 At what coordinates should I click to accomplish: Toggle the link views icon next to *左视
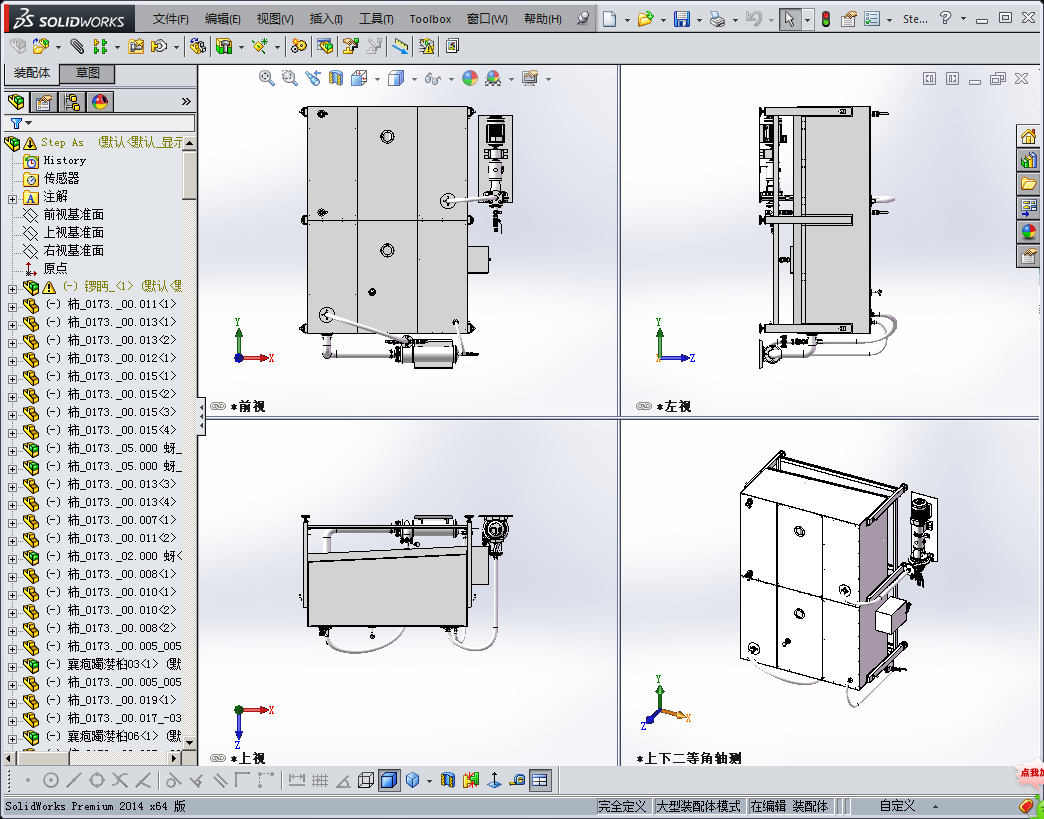click(x=643, y=406)
